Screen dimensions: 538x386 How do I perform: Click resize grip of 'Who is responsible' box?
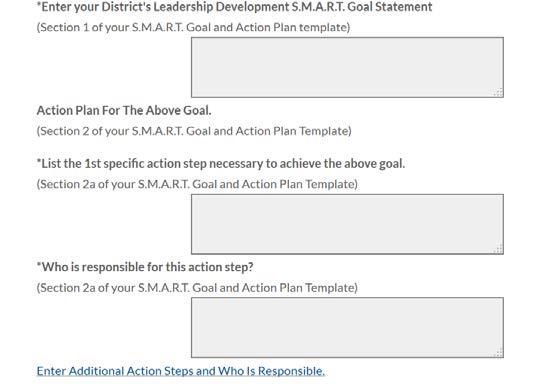click(498, 352)
